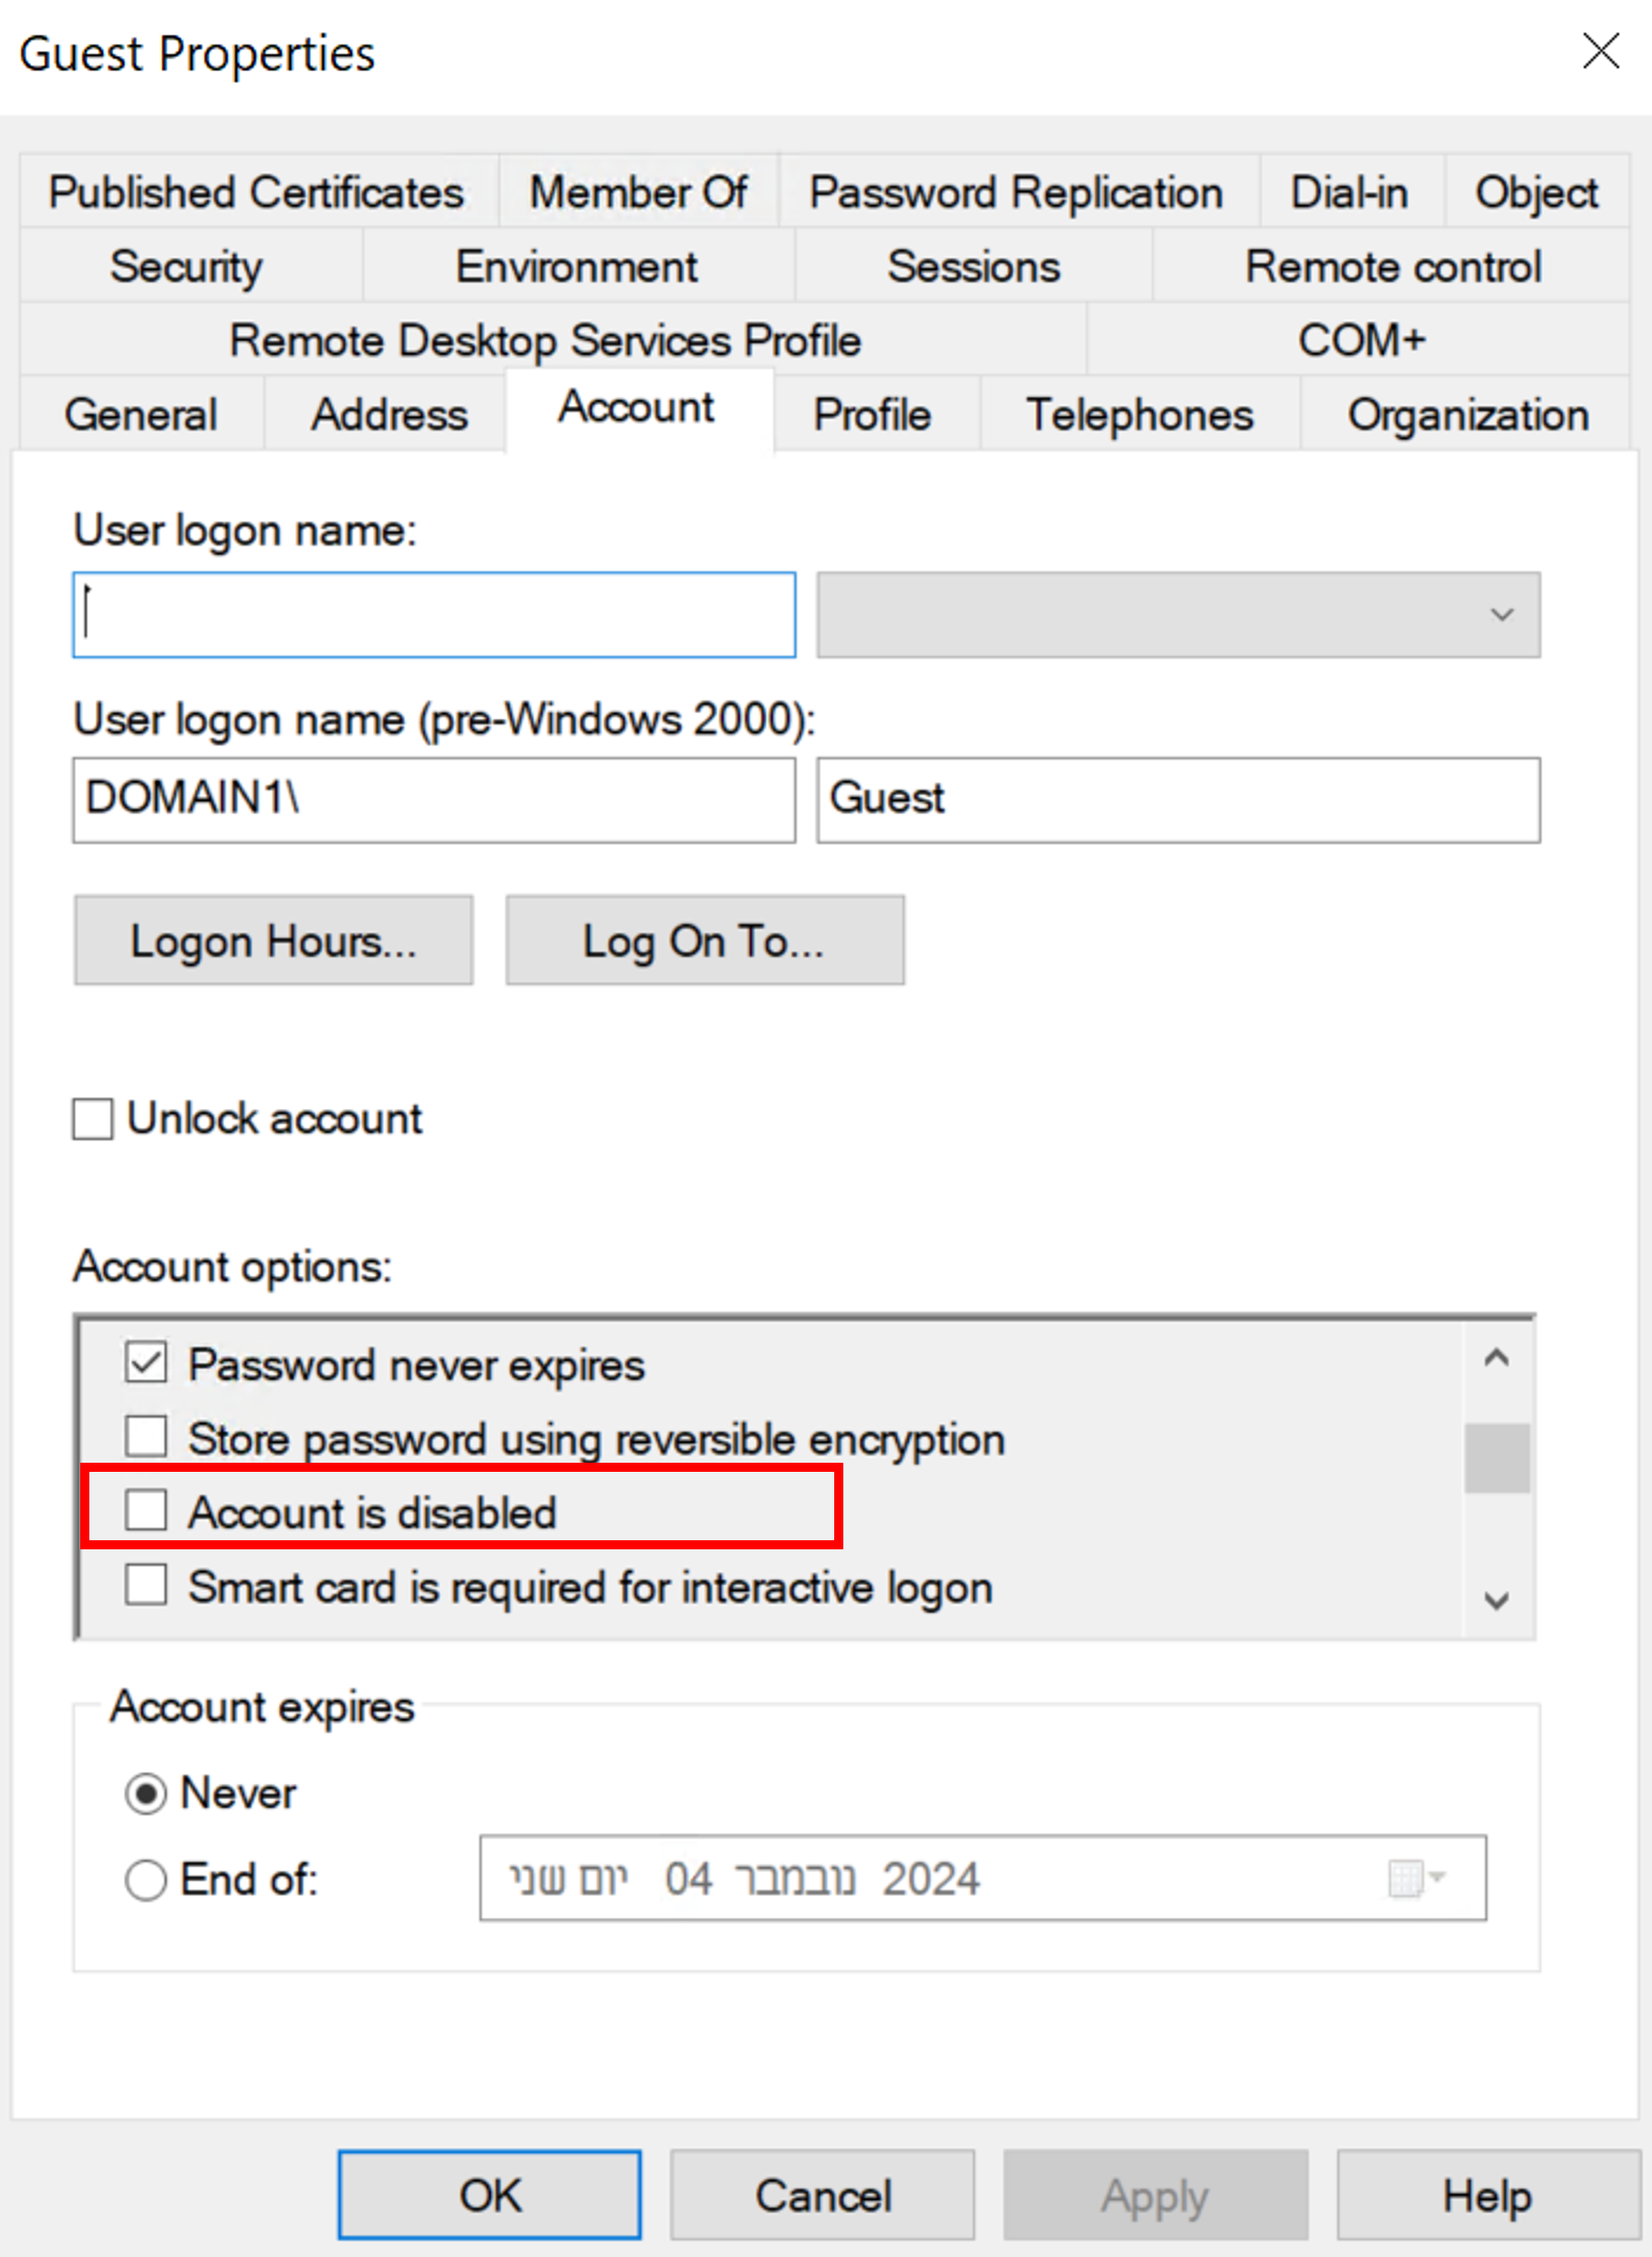Check Unlock account
The image size is (1652, 2257).
91,1120
